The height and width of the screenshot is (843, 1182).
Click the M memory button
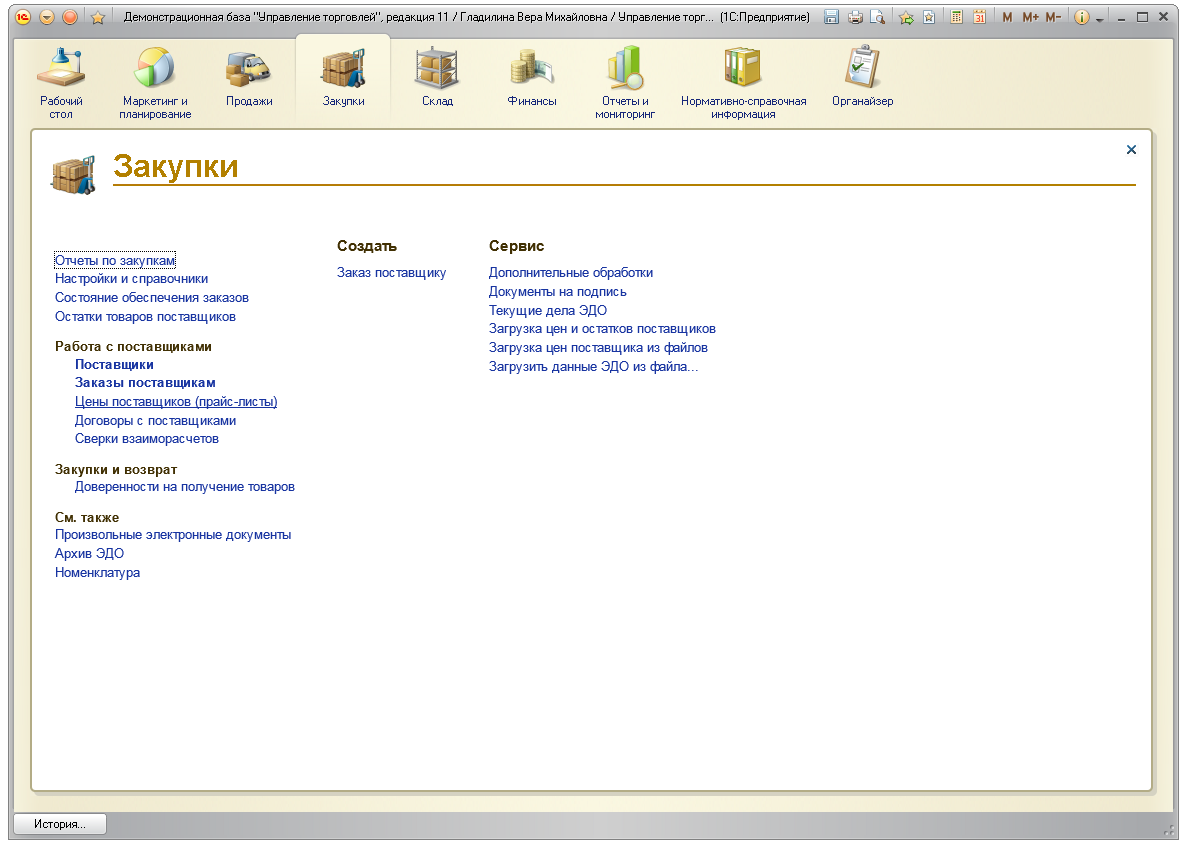click(x=1007, y=17)
